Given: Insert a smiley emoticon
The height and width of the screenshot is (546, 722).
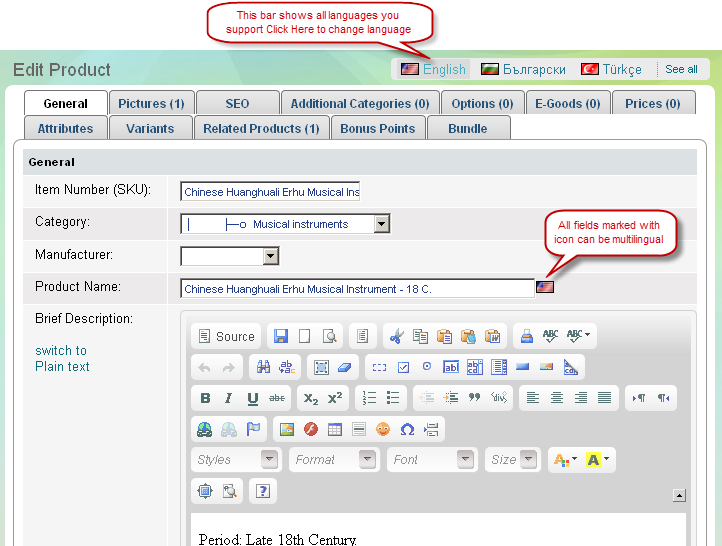Looking at the screenshot, I should tap(383, 429).
